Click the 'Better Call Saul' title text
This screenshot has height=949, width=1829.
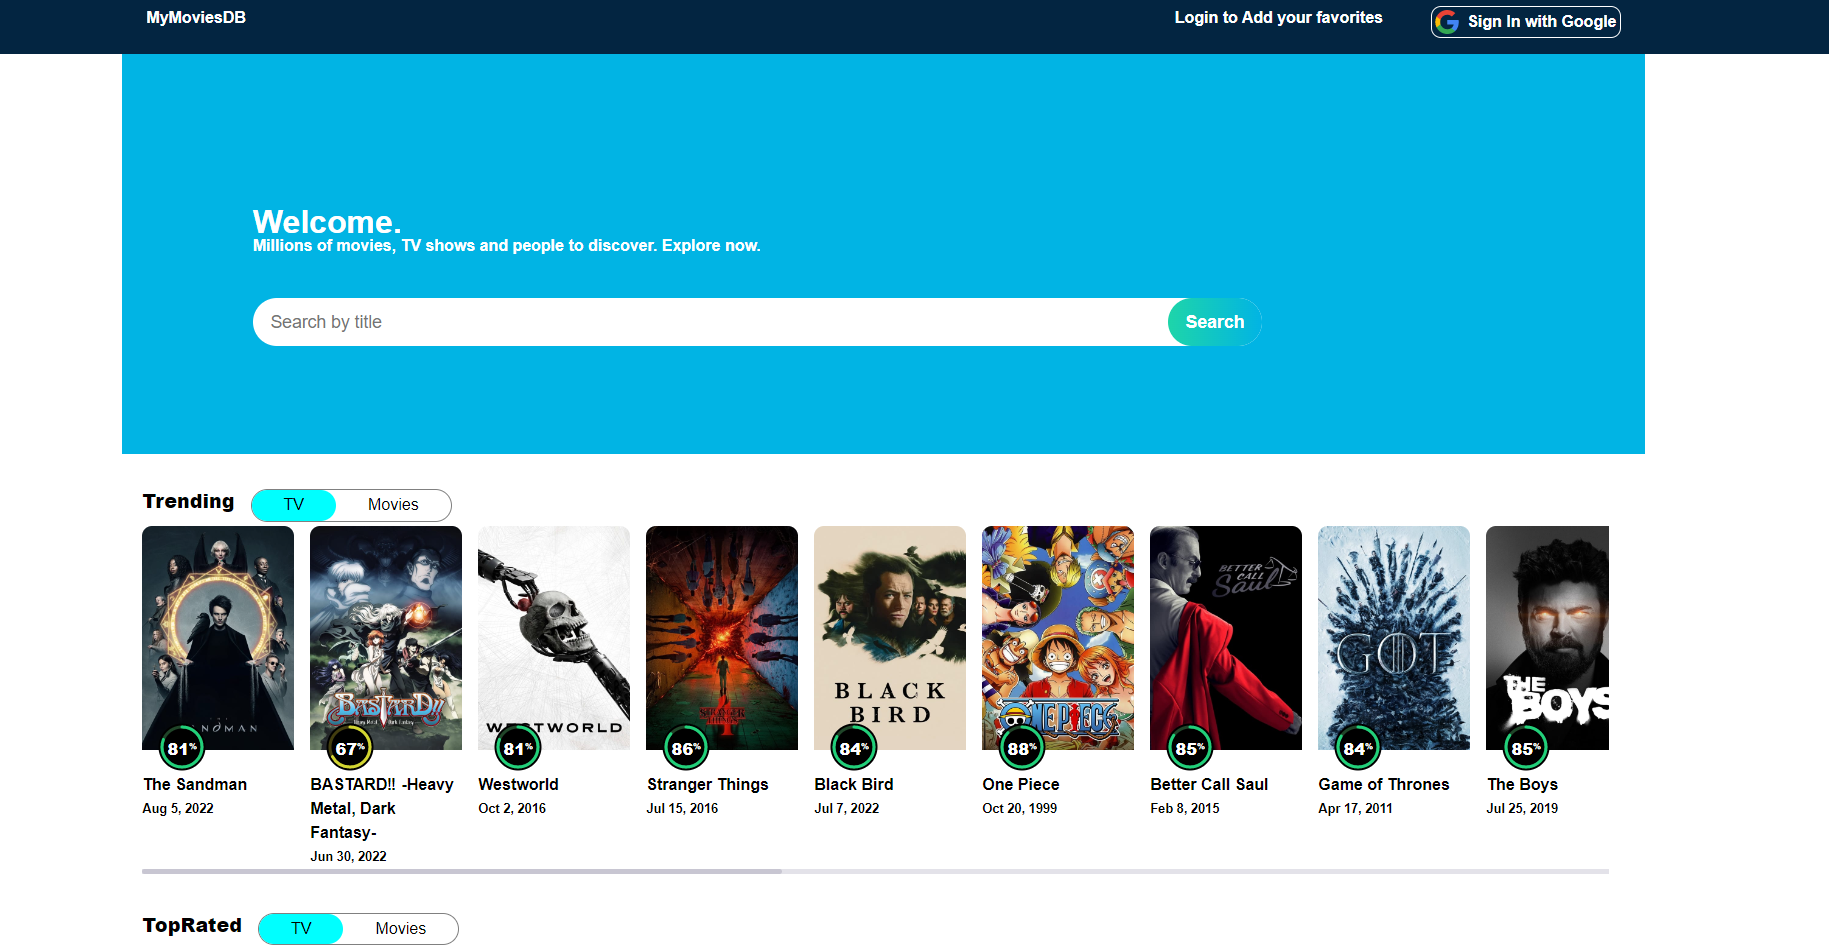(1209, 785)
